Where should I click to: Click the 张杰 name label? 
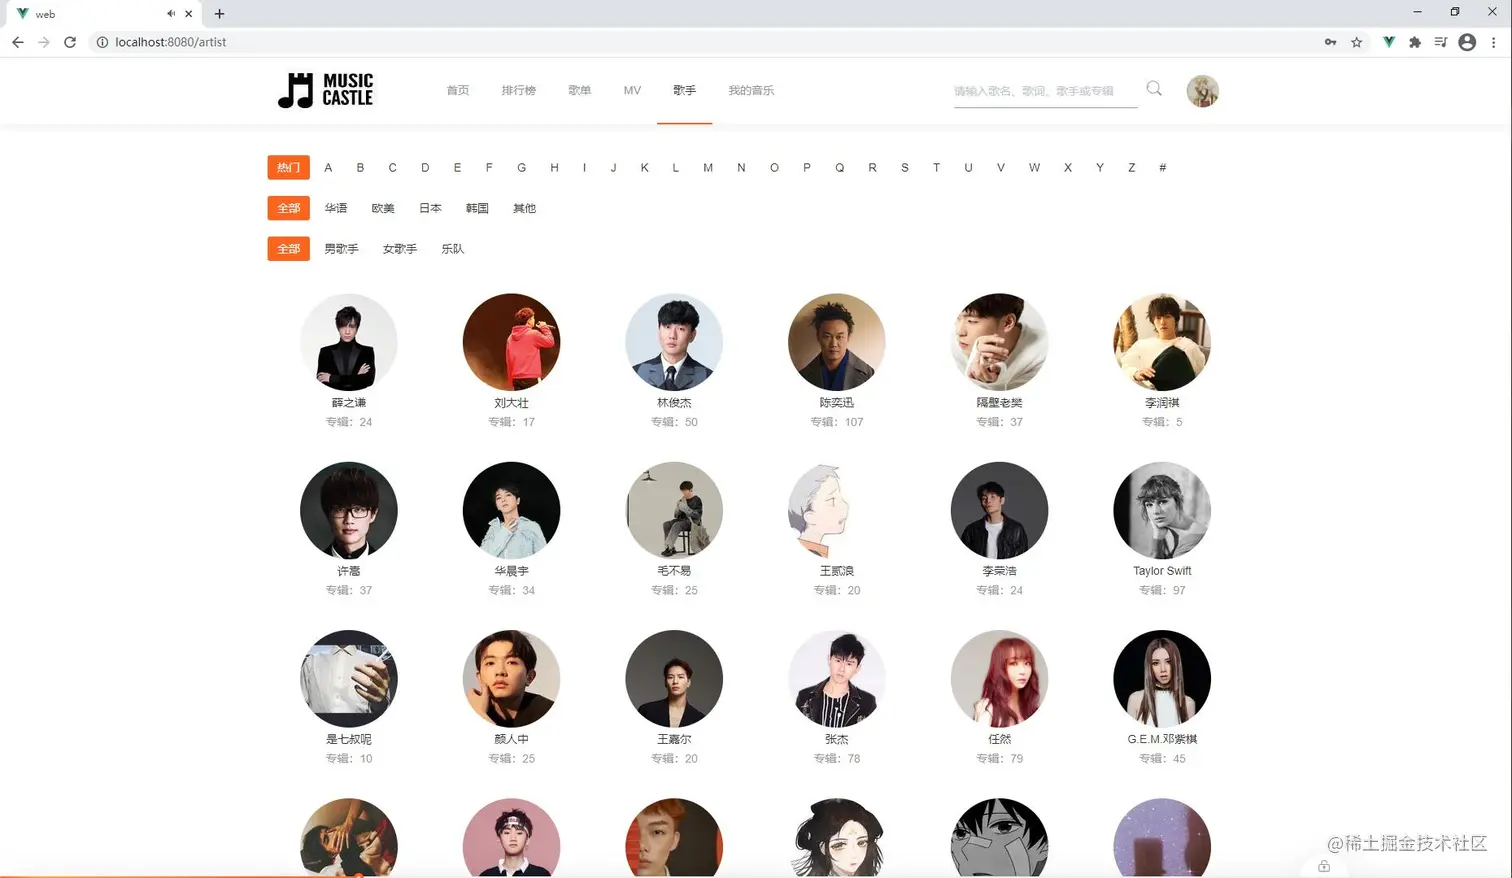pyautogui.click(x=837, y=739)
